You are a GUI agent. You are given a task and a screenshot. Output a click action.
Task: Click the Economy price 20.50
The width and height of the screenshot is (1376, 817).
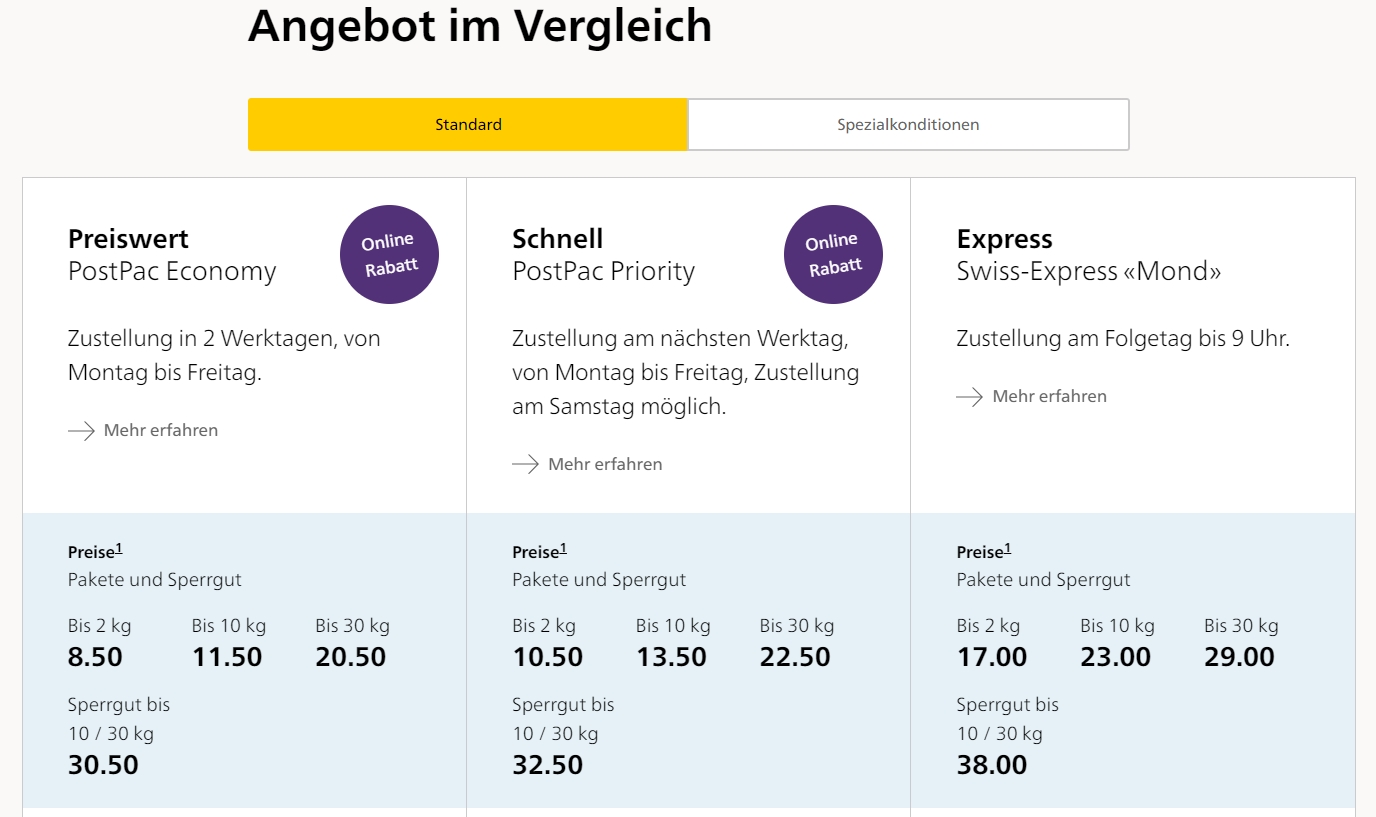click(x=351, y=657)
